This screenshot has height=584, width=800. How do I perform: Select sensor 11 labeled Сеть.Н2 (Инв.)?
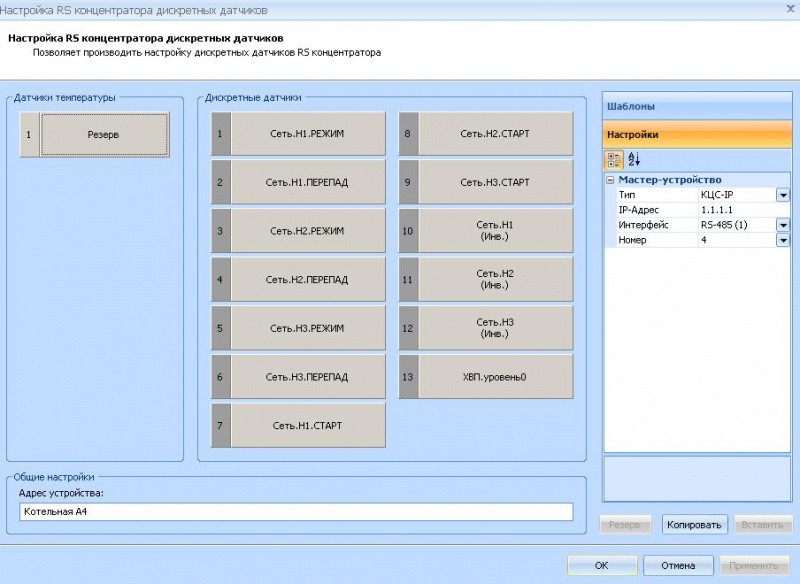[489, 279]
